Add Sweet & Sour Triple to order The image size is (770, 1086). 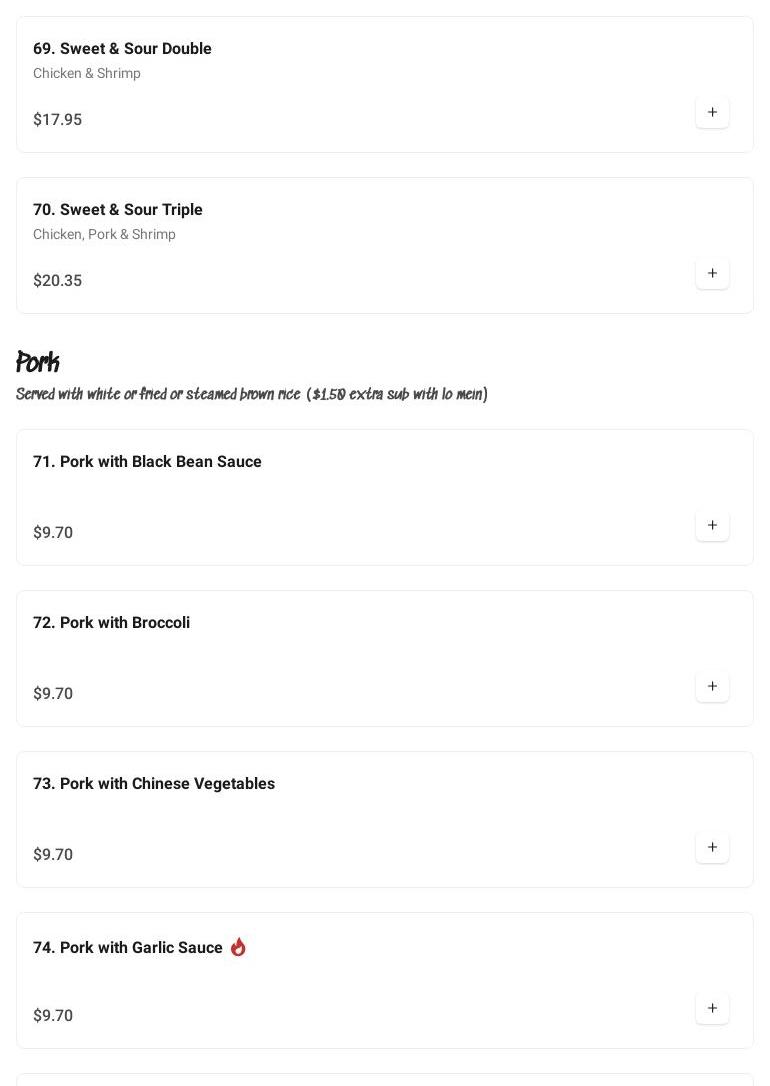coord(712,274)
